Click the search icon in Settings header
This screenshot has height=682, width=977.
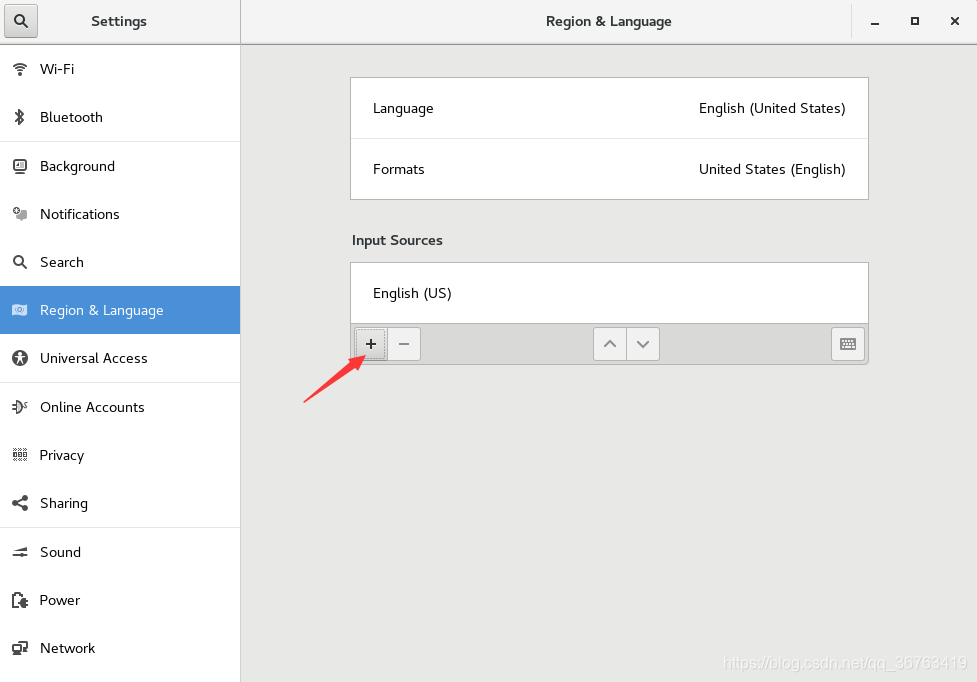(21, 21)
